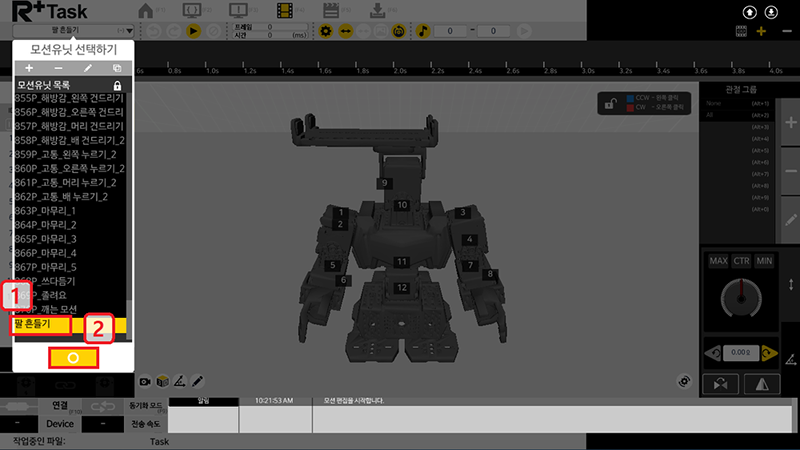The image size is (800, 450).
Task: Toggle the padlock in CCW/CW legend
Action: [x=607, y=101]
